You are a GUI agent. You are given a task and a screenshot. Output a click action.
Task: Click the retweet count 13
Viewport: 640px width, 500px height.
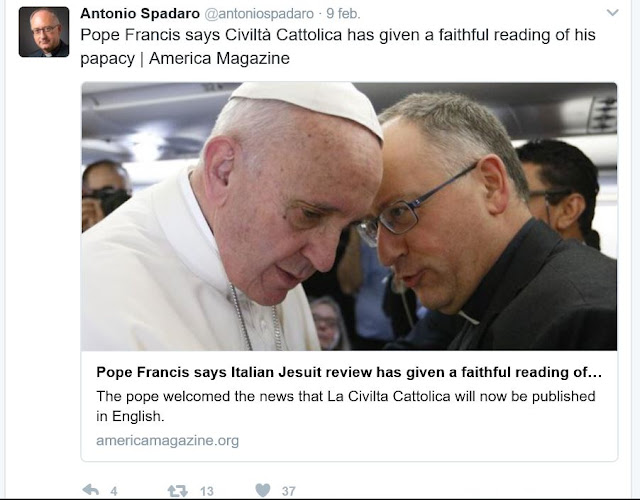pyautogui.click(x=207, y=491)
